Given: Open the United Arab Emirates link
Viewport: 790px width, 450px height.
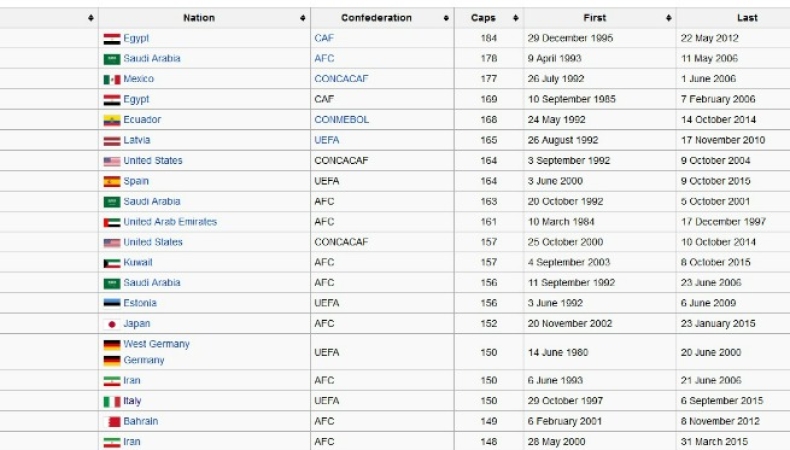Looking at the screenshot, I should [170, 222].
